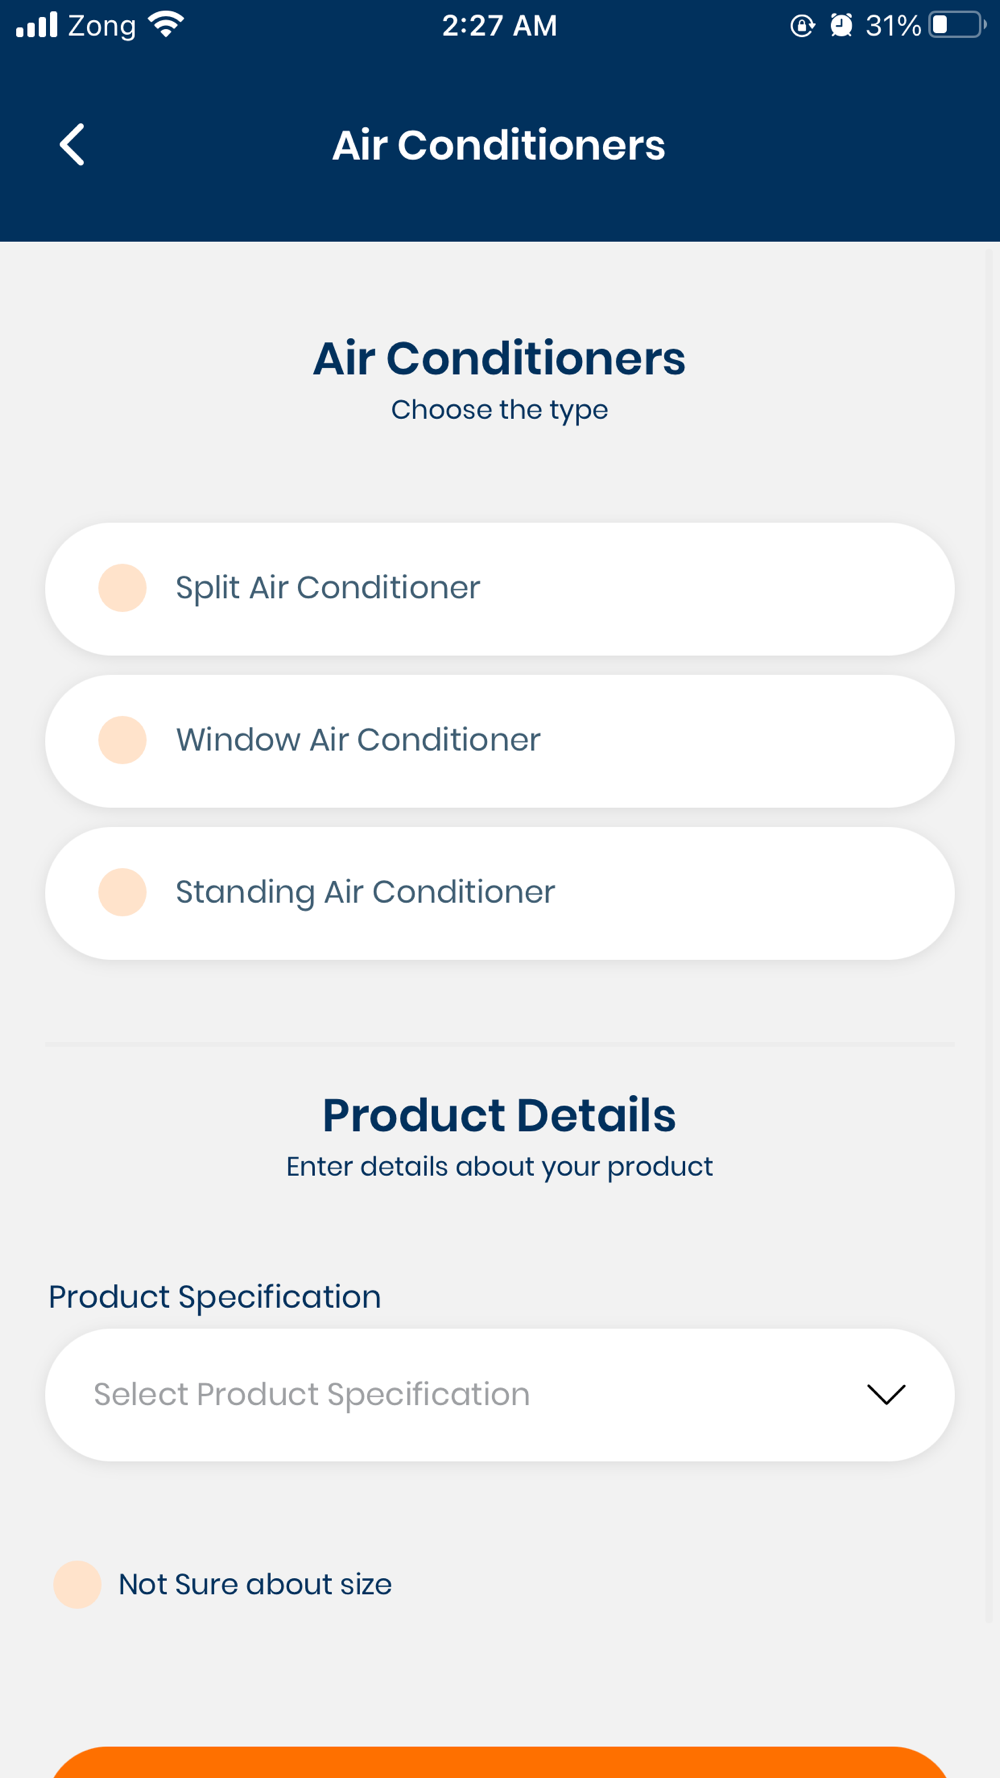Image resolution: width=1000 pixels, height=1778 pixels.
Task: Tap the Window Air Conditioner label
Action: point(358,740)
